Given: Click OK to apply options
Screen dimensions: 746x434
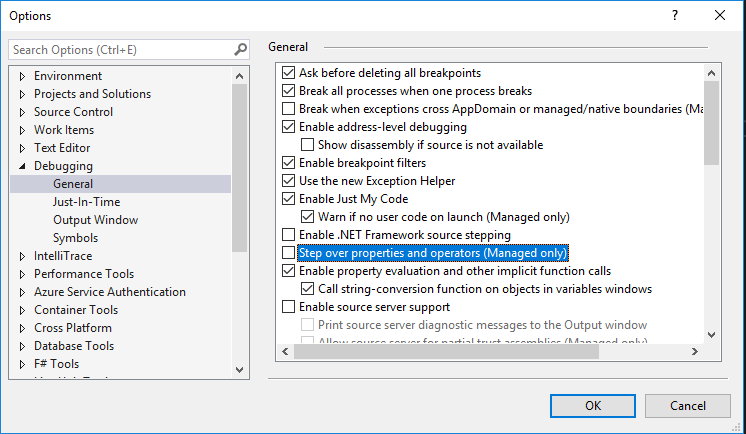Looking at the screenshot, I should 593,406.
